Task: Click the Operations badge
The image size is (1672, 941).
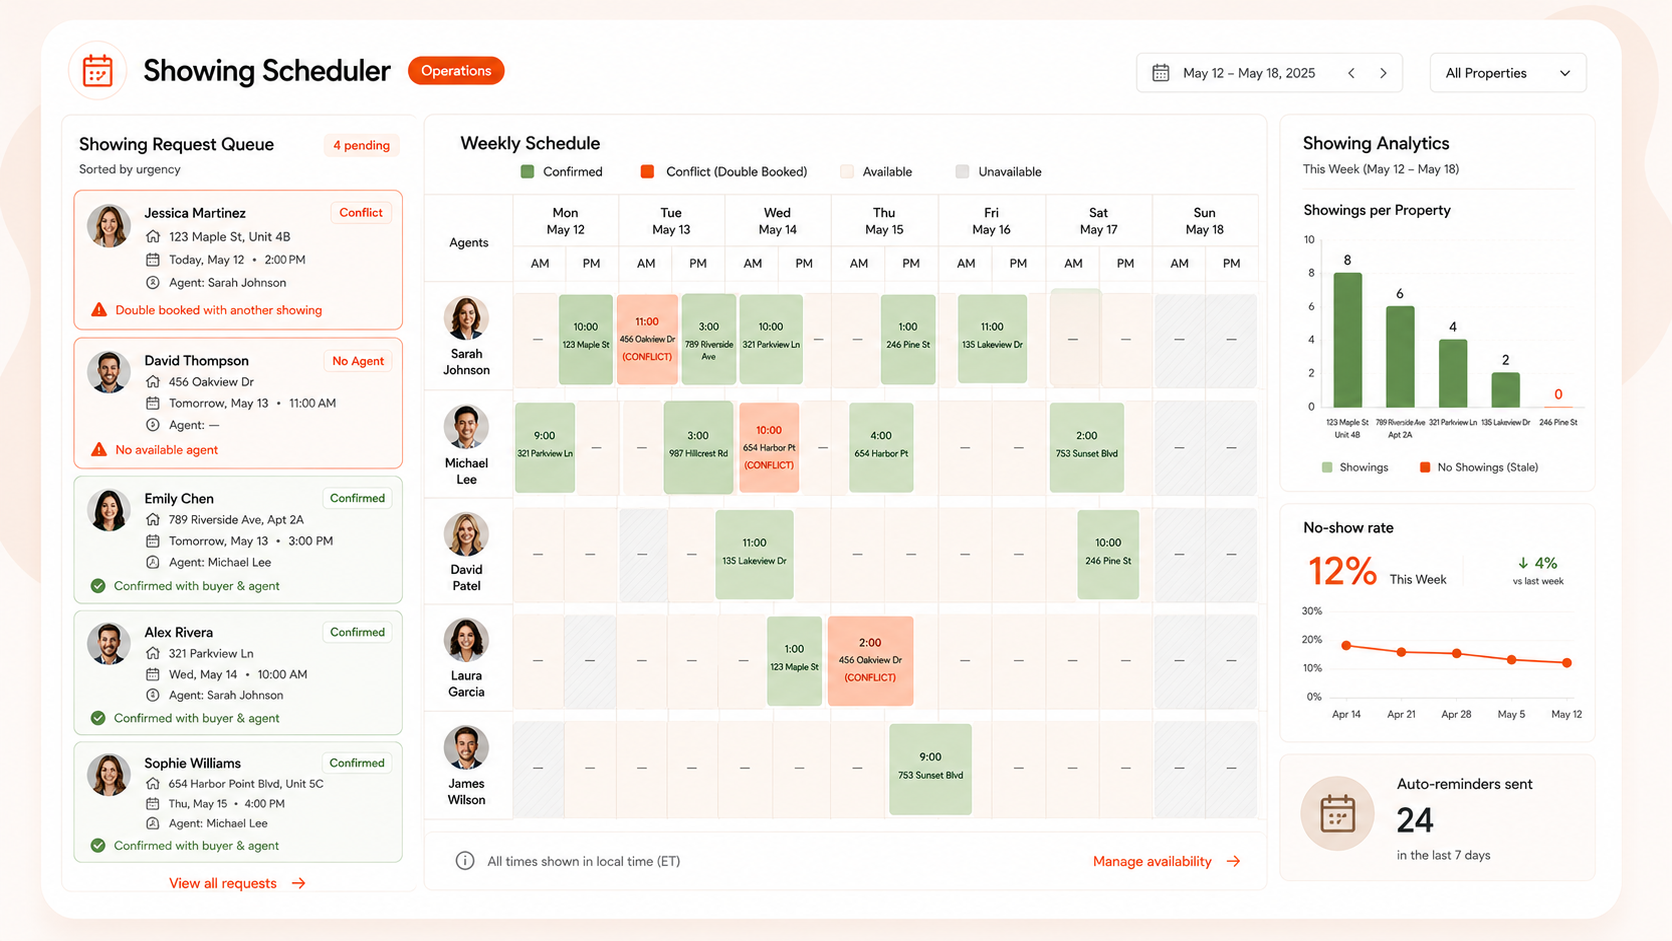Action: click(x=456, y=71)
